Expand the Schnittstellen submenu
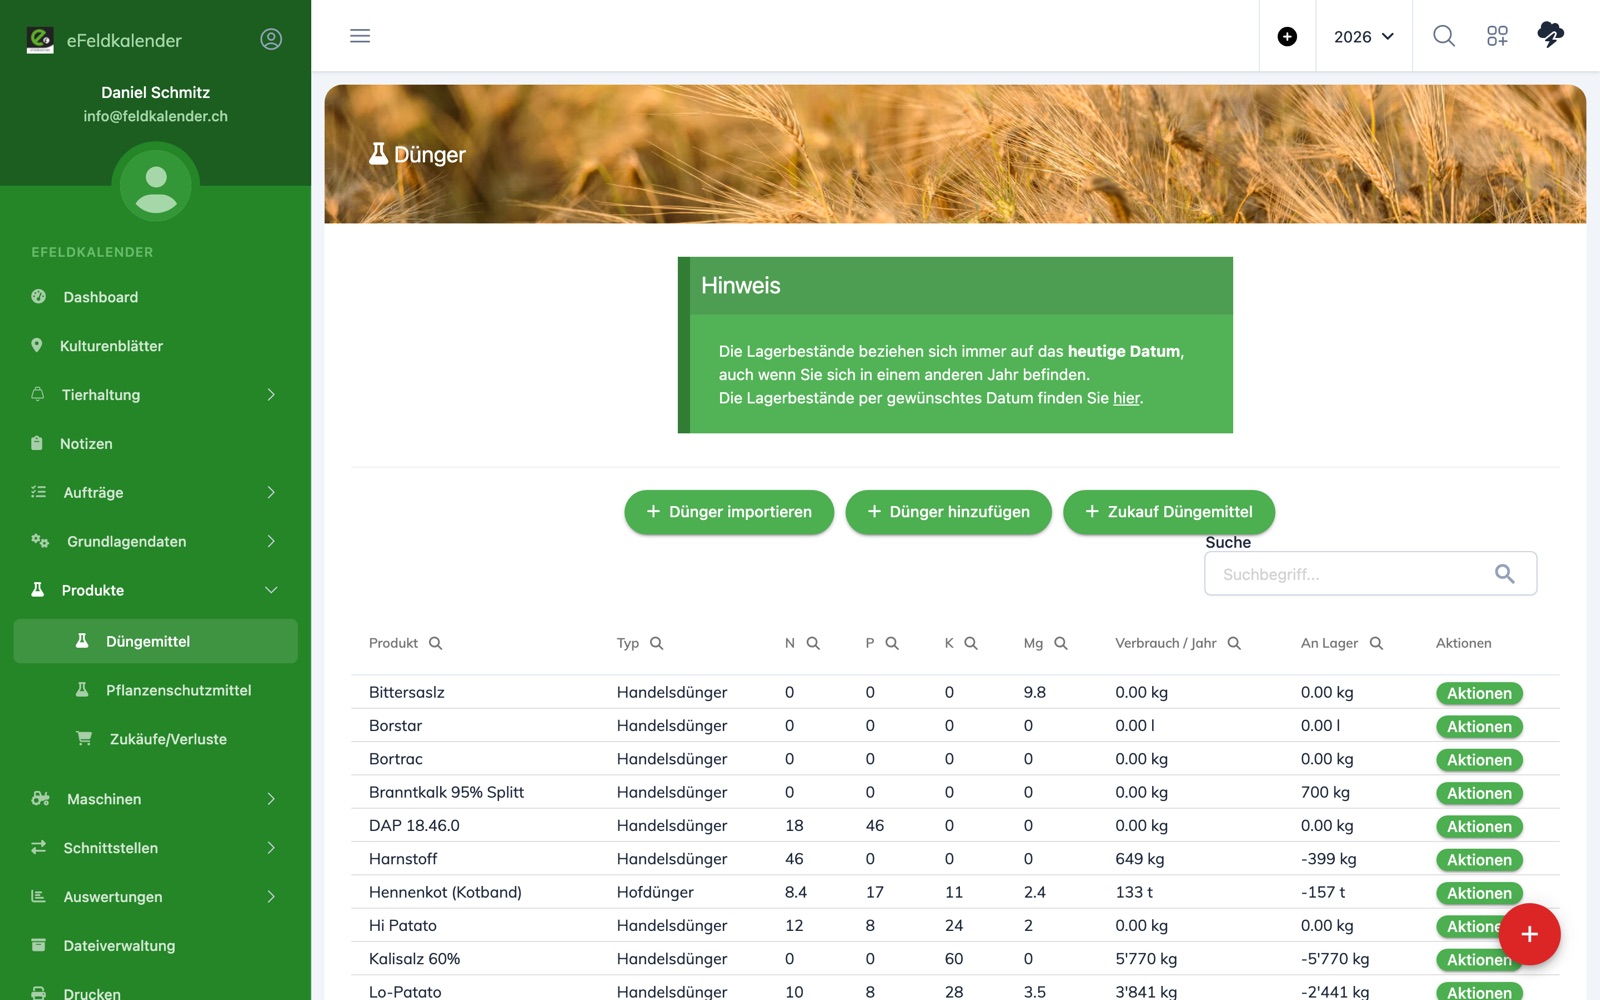The image size is (1600, 1000). (x=156, y=848)
